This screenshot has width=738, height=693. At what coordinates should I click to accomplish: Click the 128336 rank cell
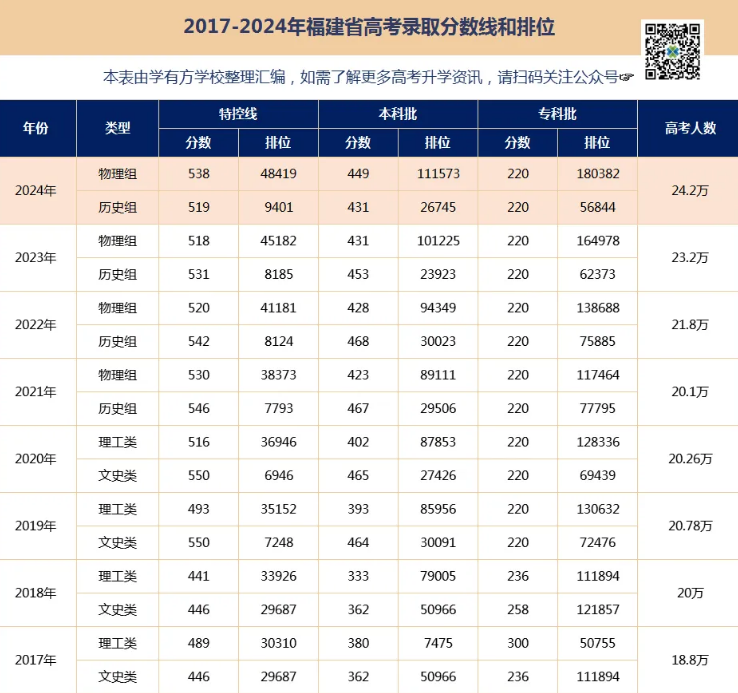click(x=598, y=442)
